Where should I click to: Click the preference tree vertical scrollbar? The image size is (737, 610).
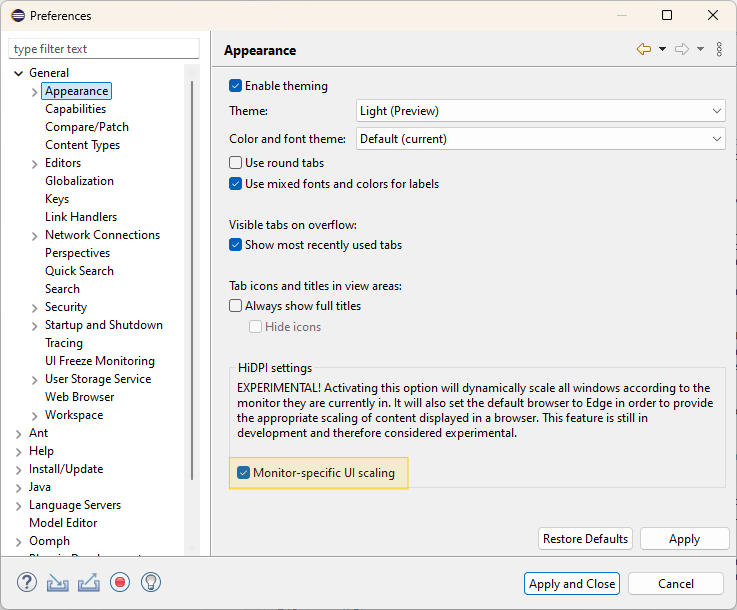(x=192, y=280)
